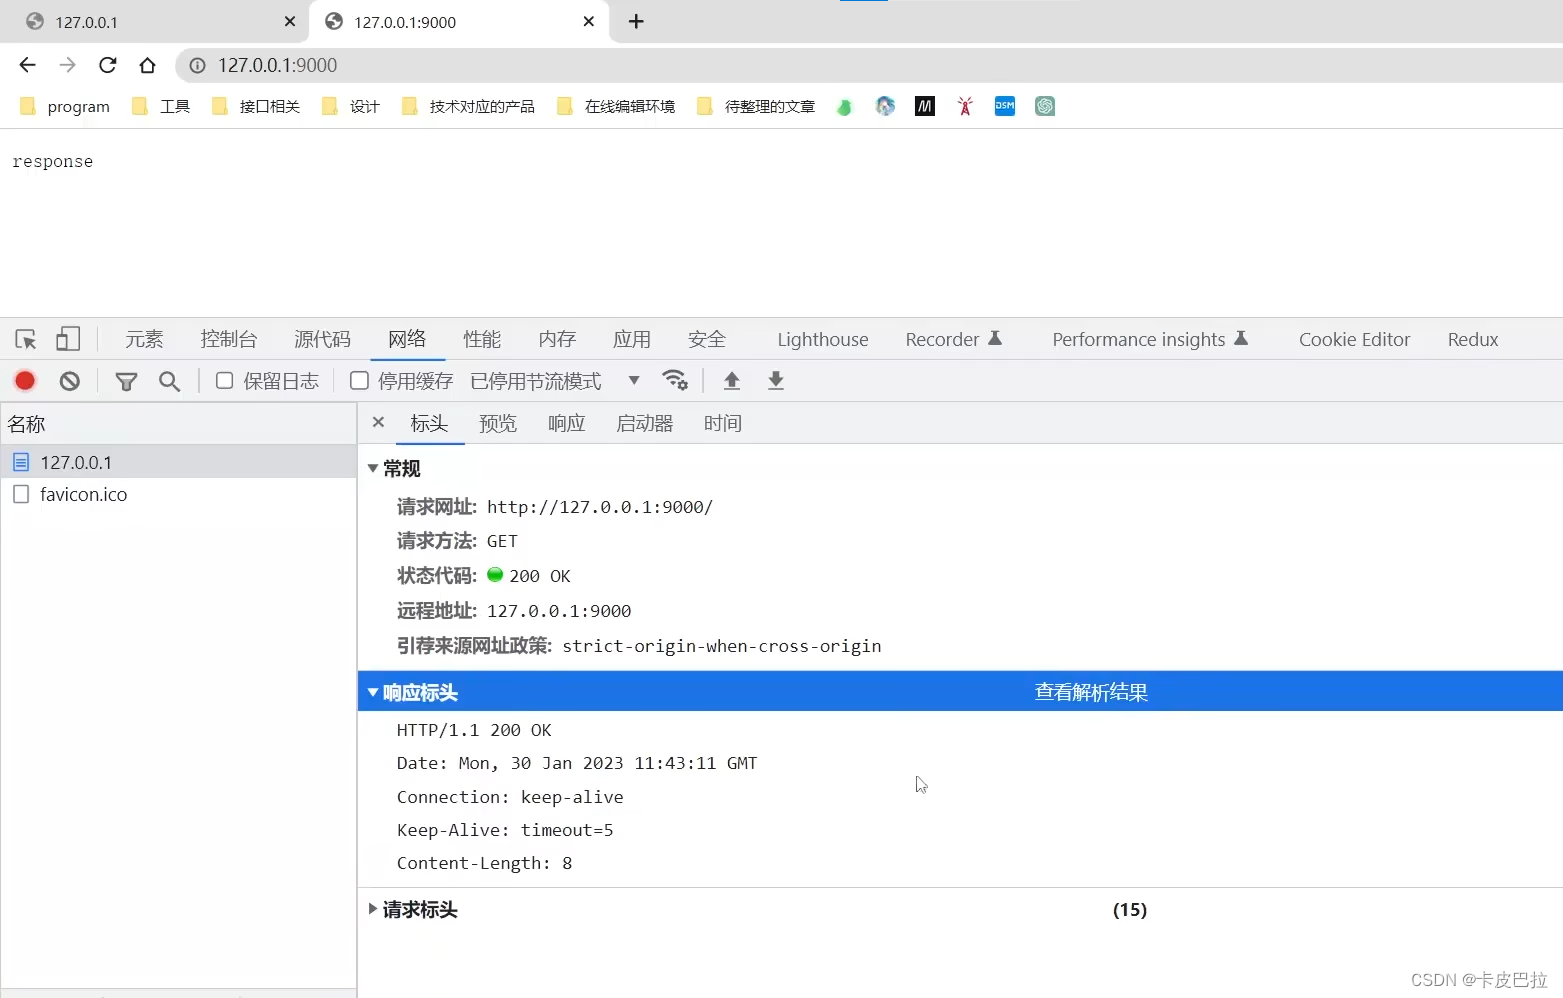Open the 接口相关 bookmarks folder
Screen dimensions: 1563x998
(x=256, y=106)
